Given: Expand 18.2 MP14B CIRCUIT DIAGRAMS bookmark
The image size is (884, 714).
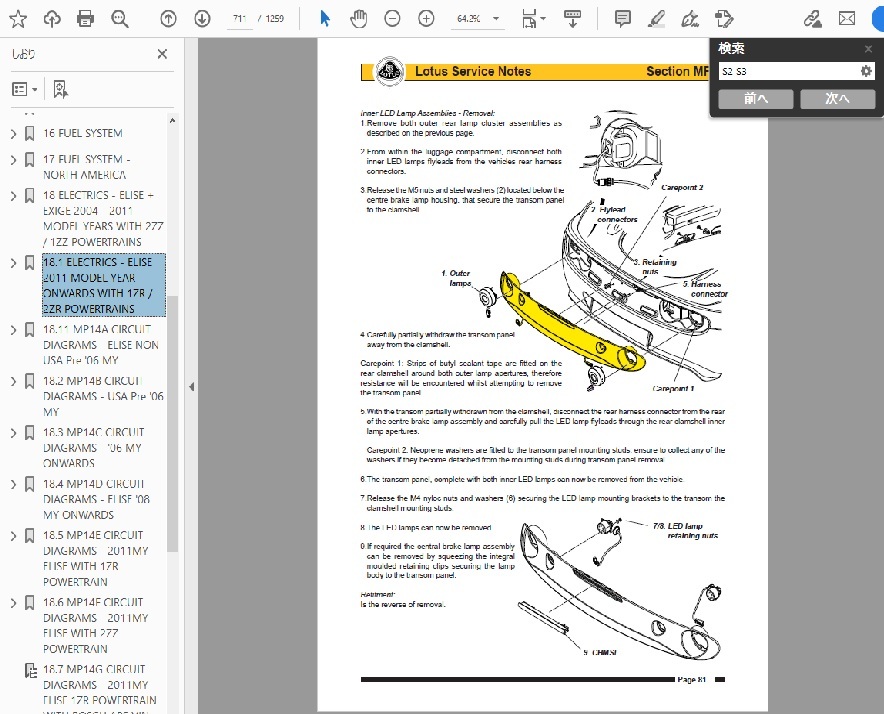Looking at the screenshot, I should pos(14,382).
